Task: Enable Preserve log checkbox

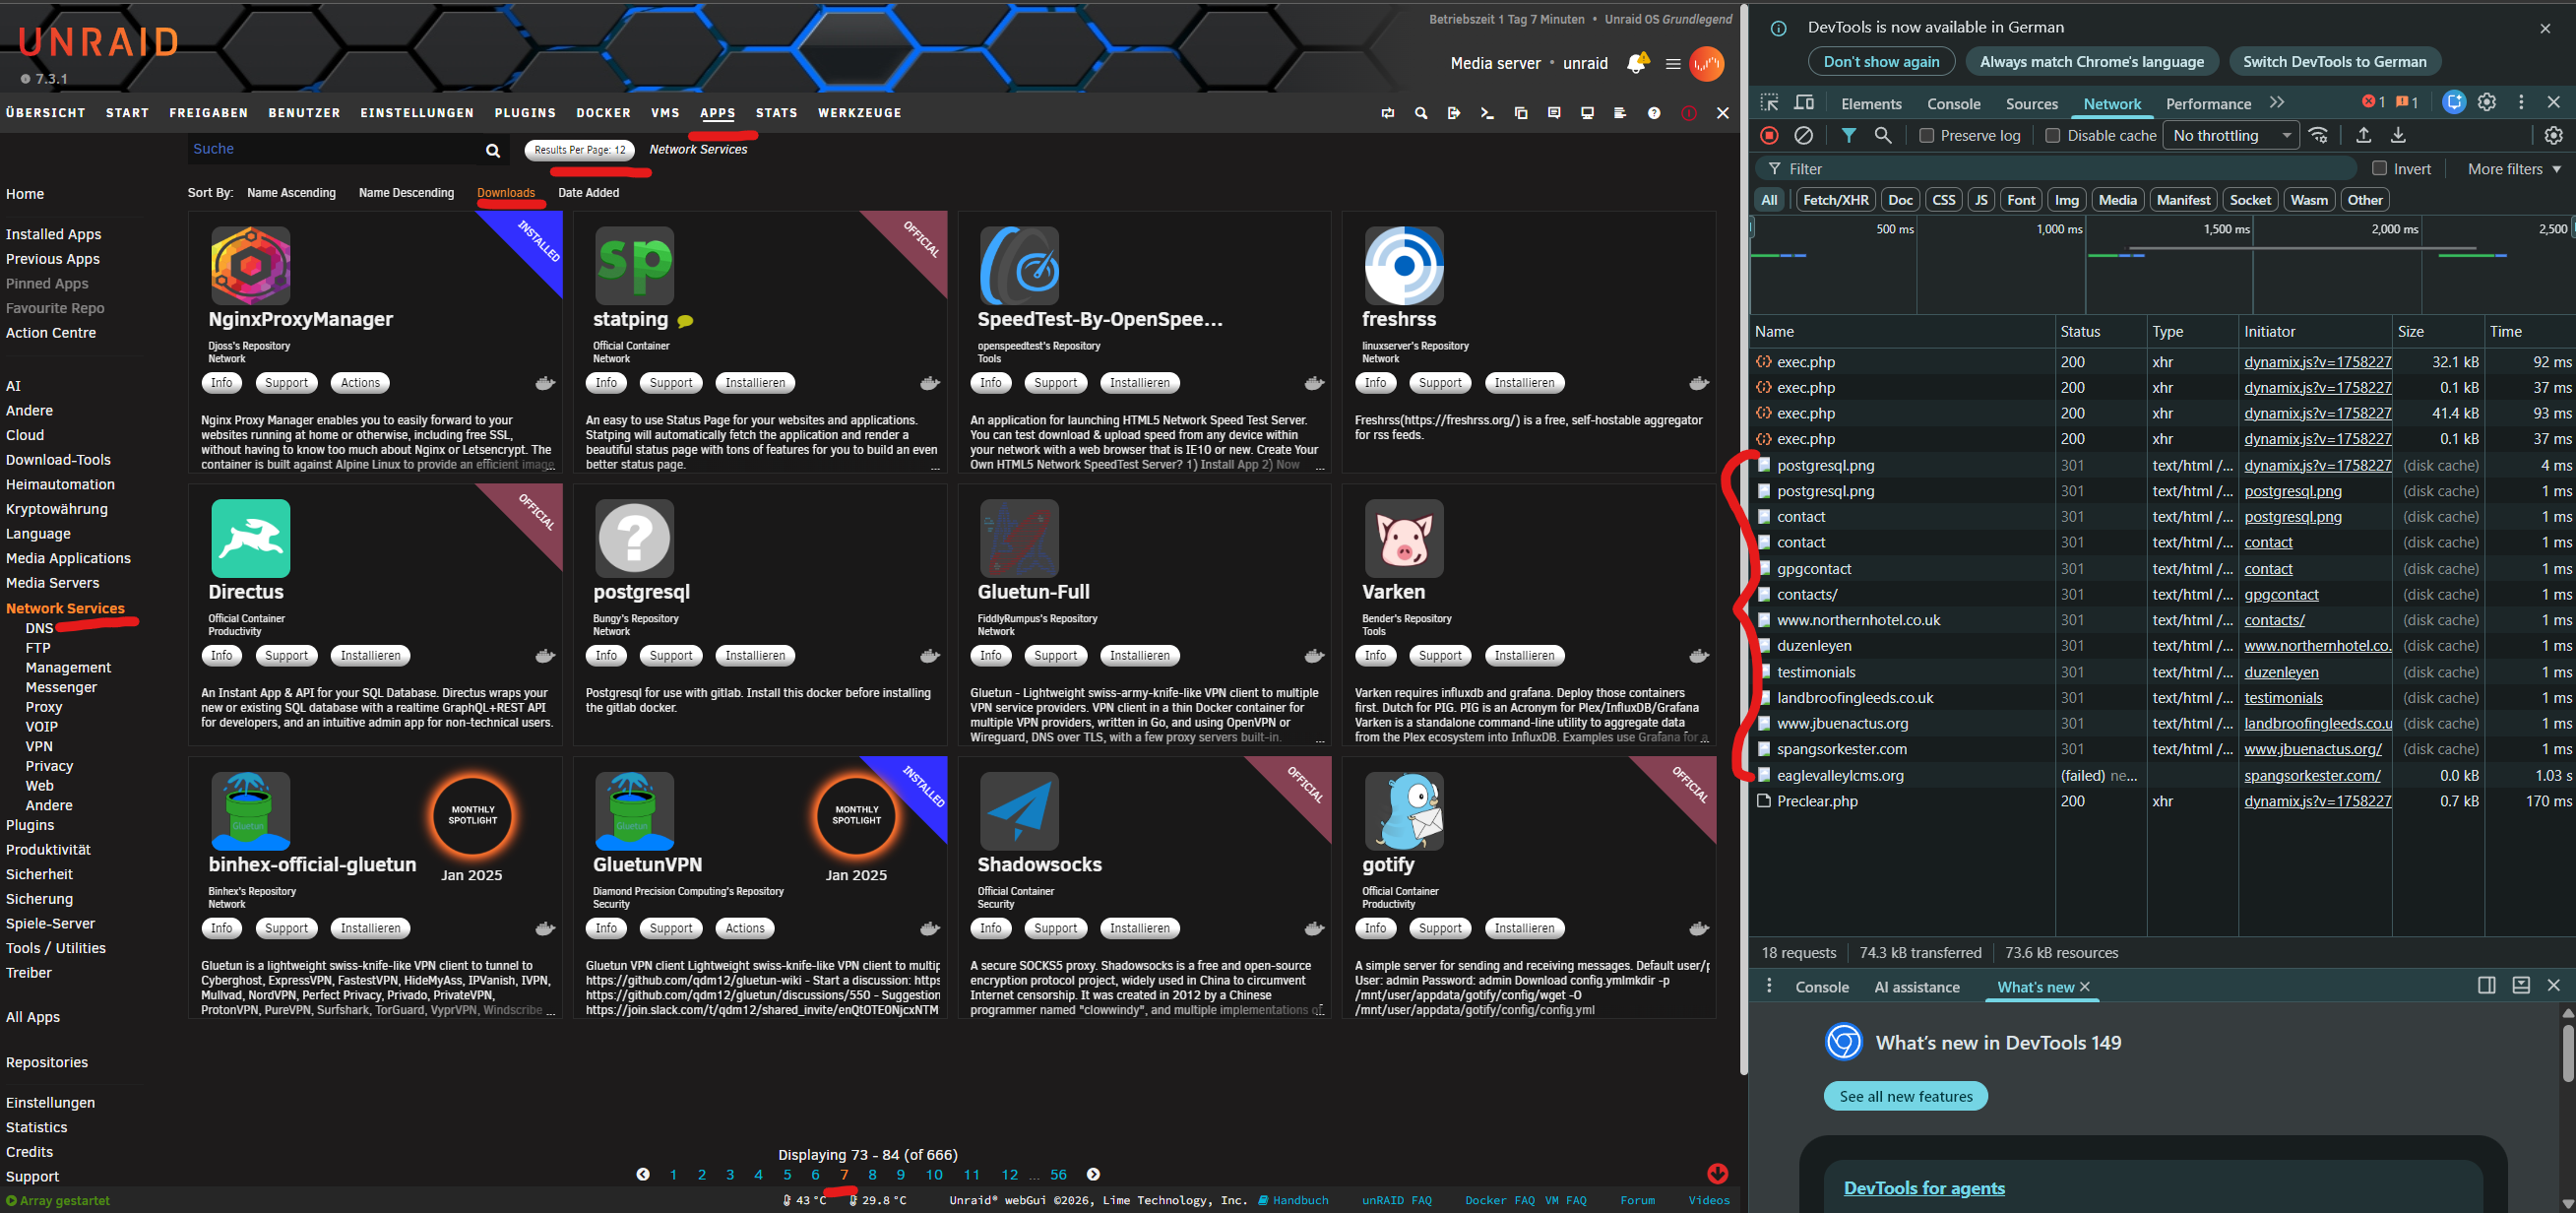Action: (x=1926, y=135)
